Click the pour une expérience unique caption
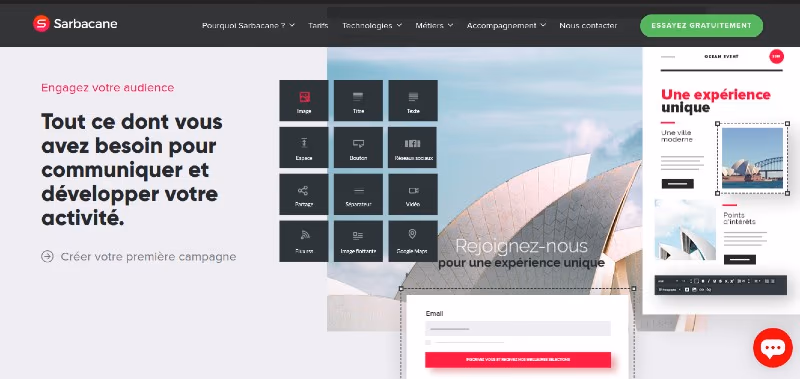Screen dimensions: 800x379 (521, 263)
